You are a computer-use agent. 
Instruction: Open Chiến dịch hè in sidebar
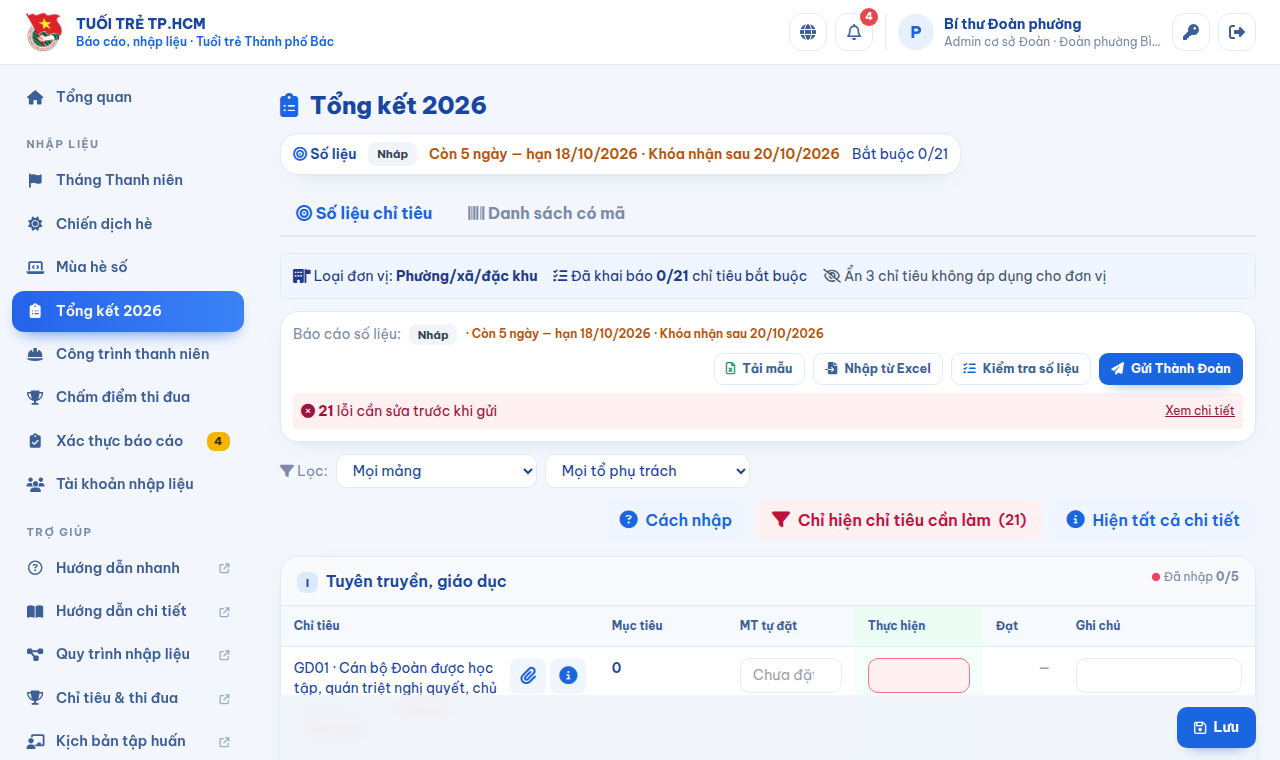[128, 224]
